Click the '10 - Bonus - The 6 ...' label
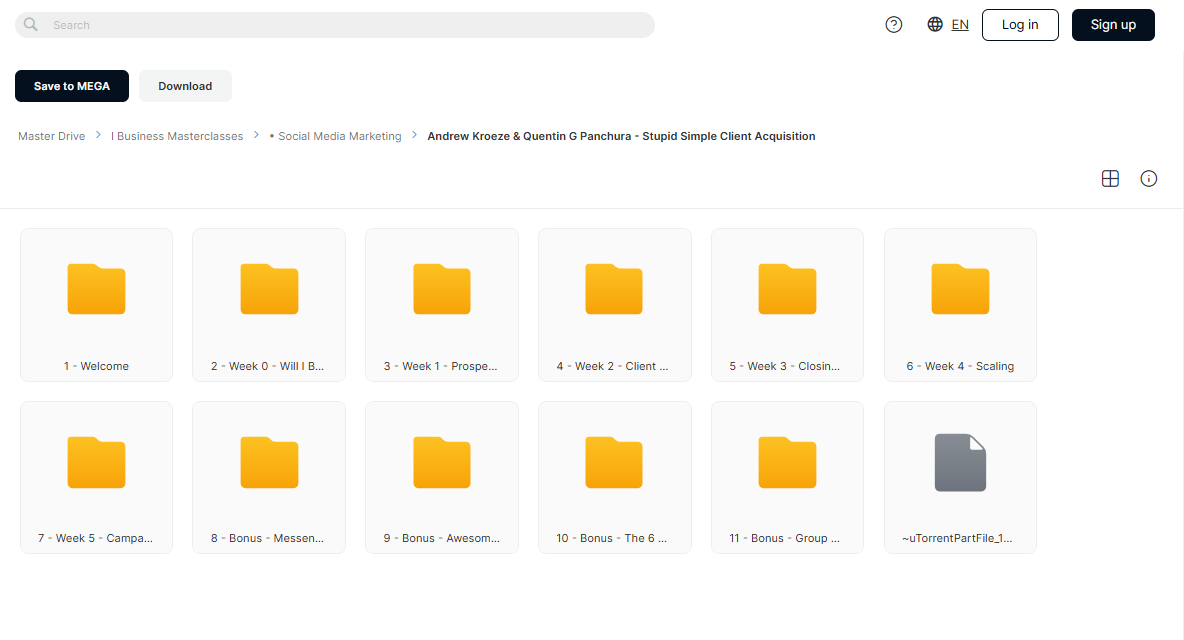The width and height of the screenshot is (1184, 640). 612,538
